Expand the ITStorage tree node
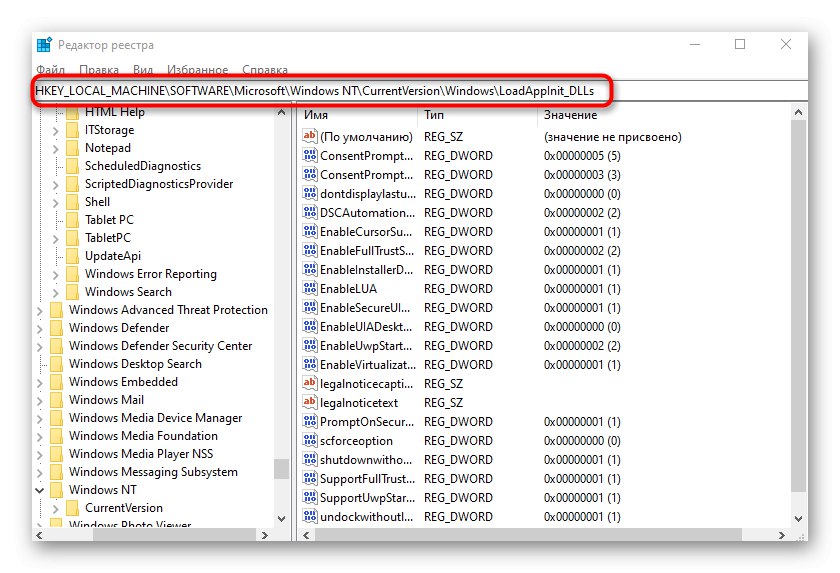This screenshot has width=840, height=573. point(56,130)
